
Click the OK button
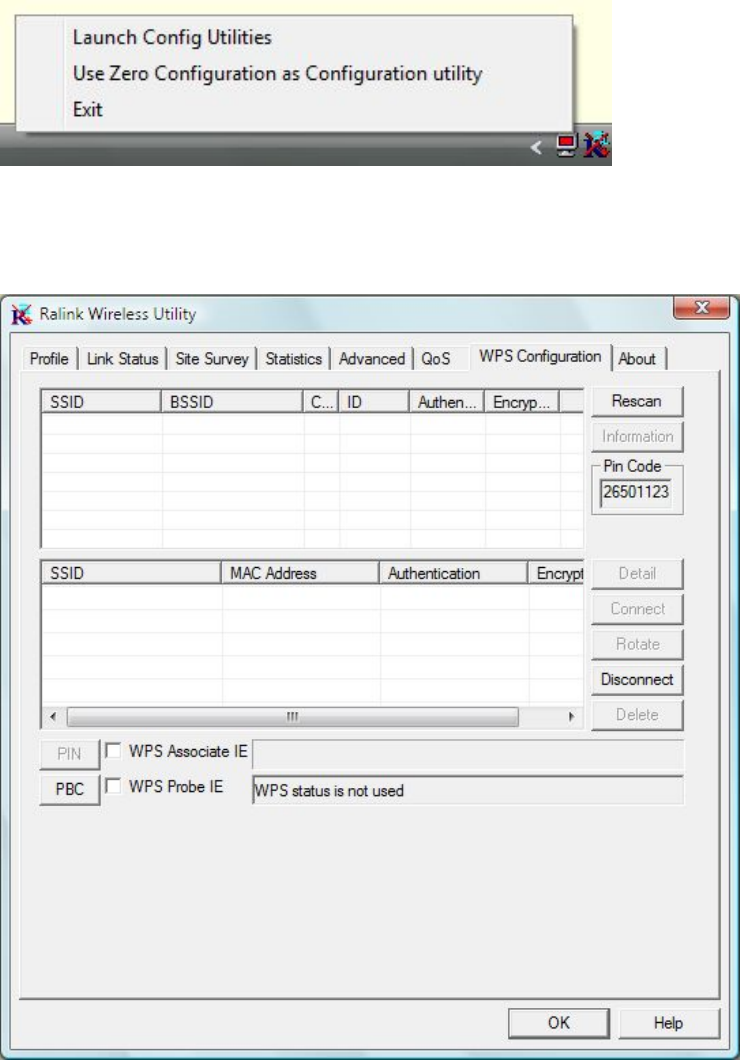(x=558, y=1023)
